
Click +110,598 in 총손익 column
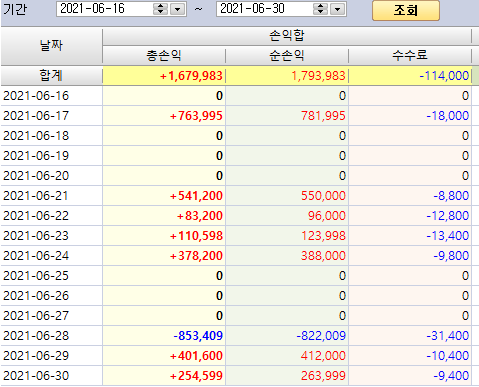point(164,236)
